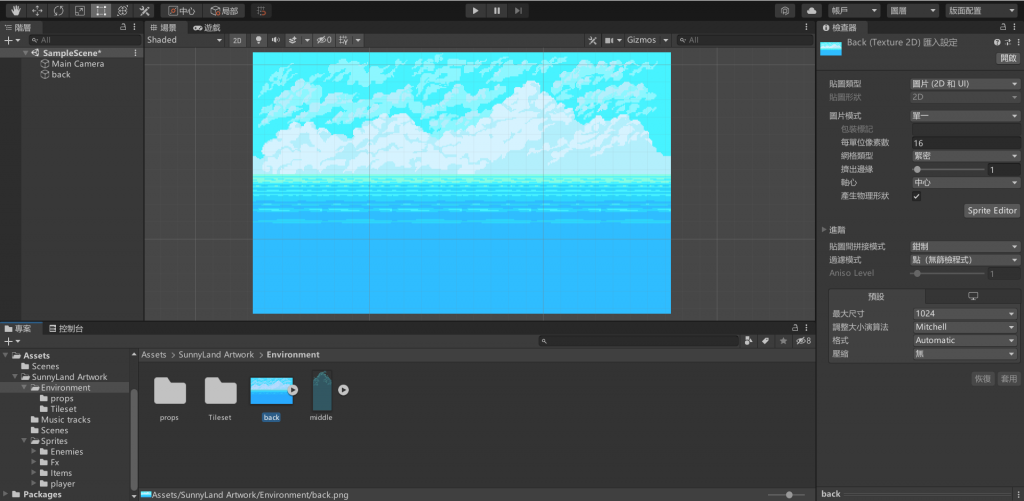Viewport: 1024px width, 501px height.
Task: Open the 貼圖類型 texture type dropdown
Action: 965,84
